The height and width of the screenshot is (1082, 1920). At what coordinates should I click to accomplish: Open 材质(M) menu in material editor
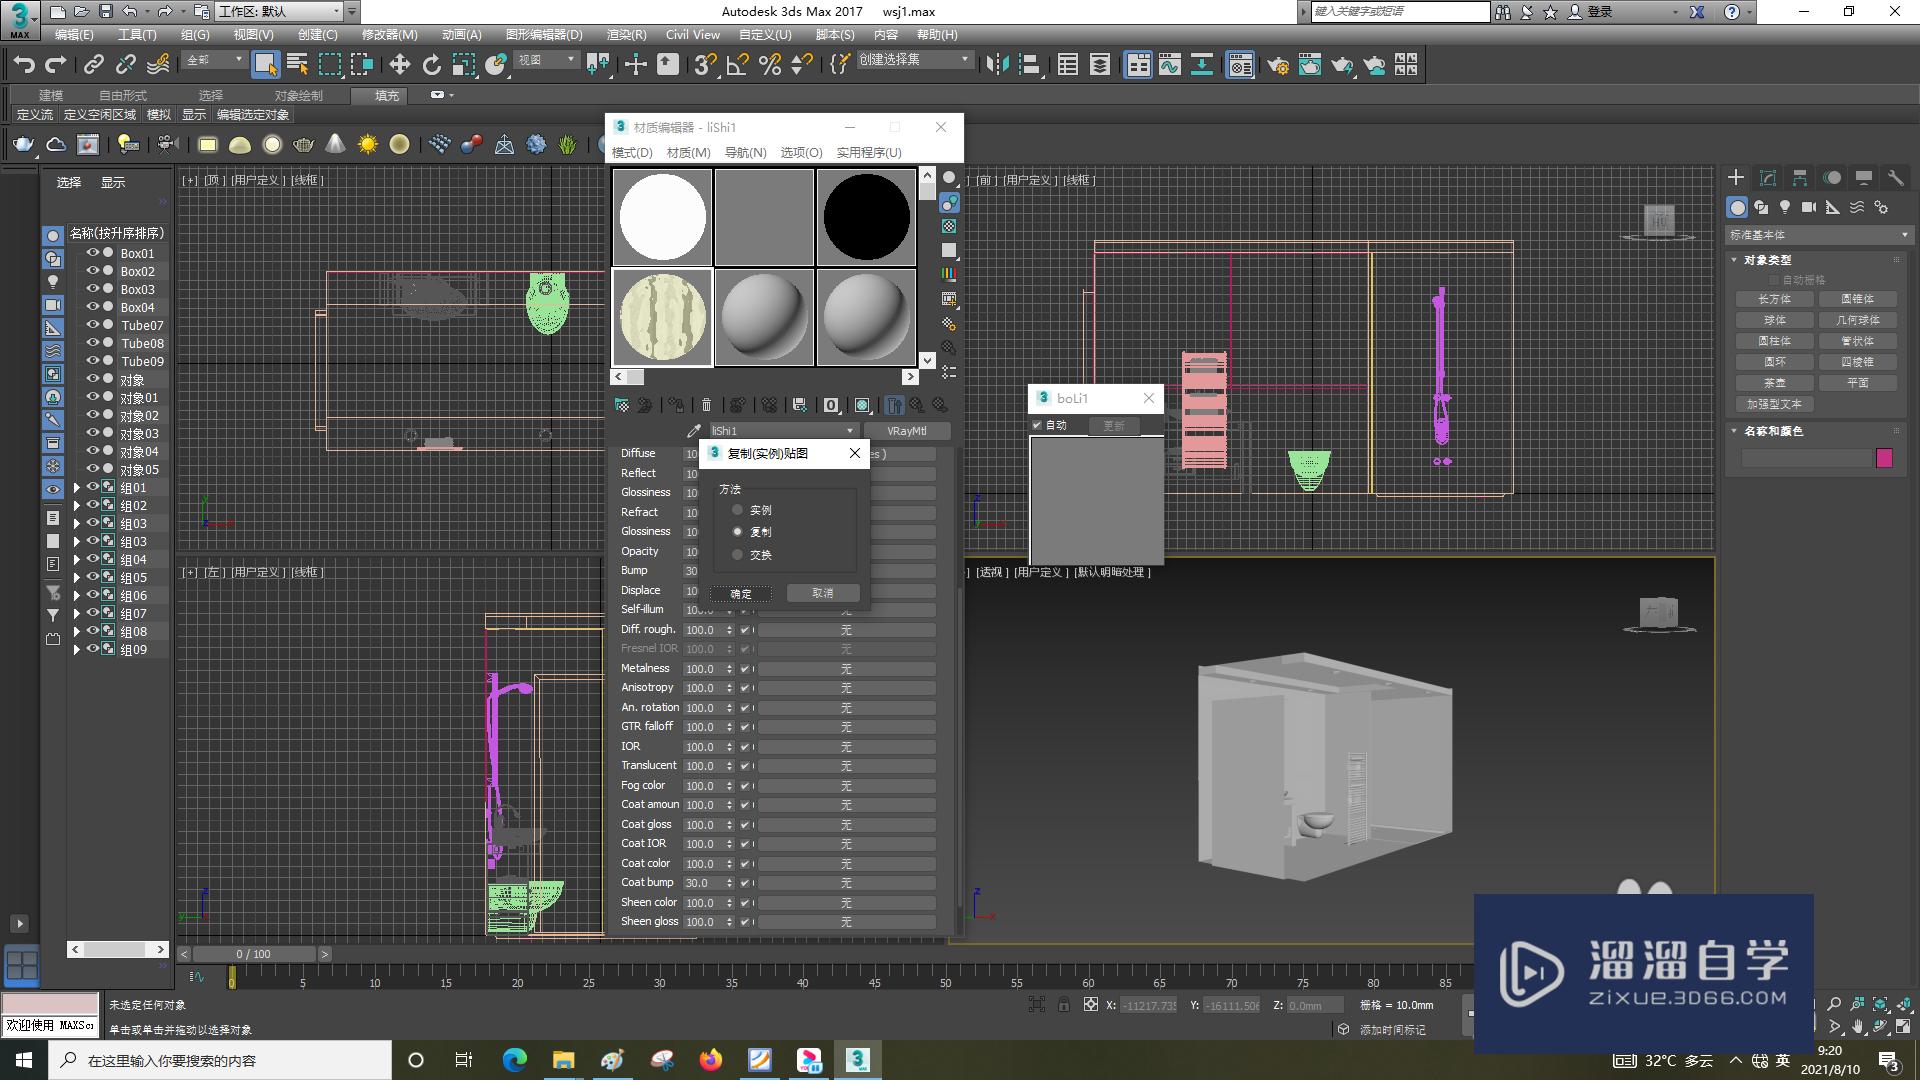(x=687, y=152)
